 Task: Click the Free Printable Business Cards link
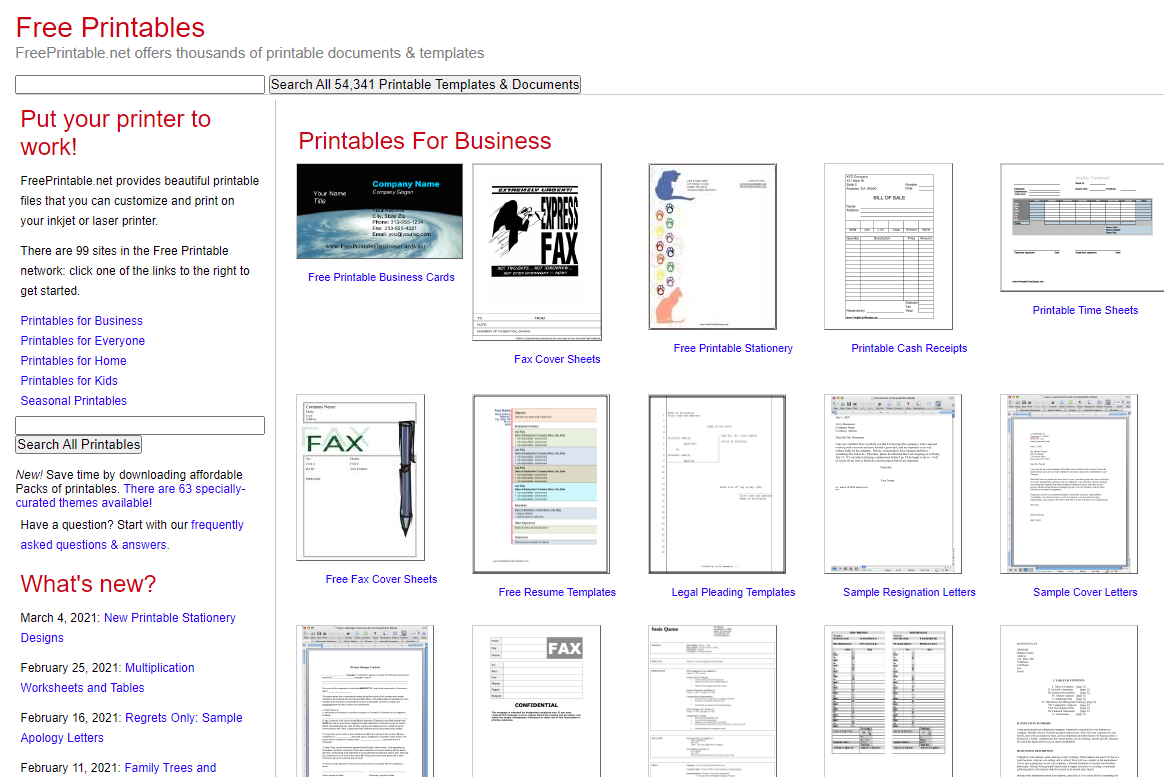pos(381,277)
